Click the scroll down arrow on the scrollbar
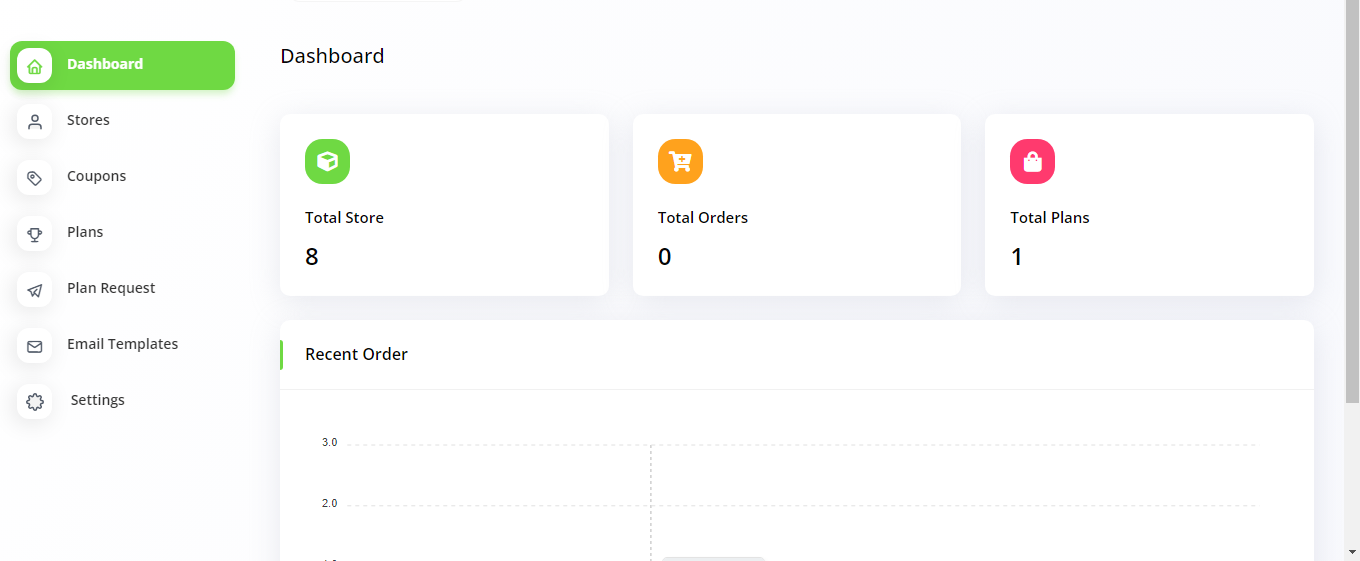 click(1352, 552)
